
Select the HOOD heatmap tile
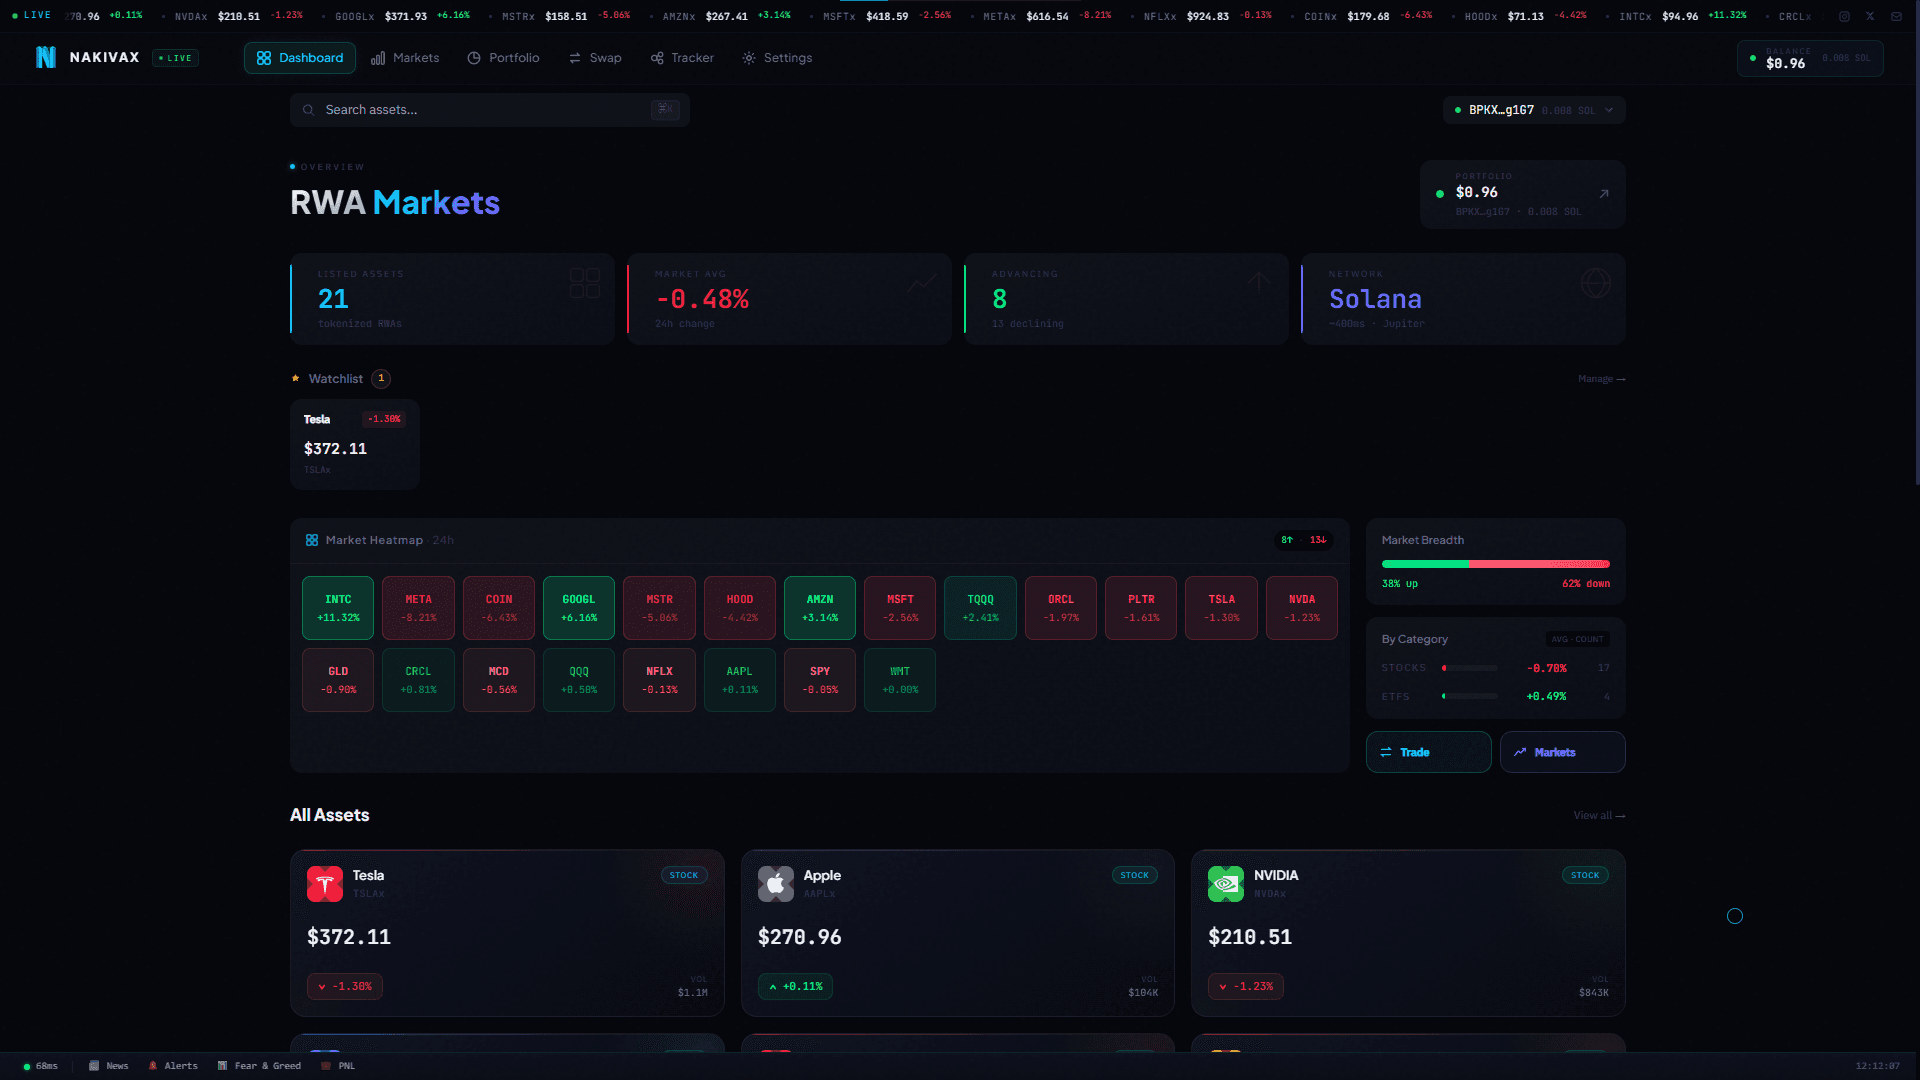(x=740, y=608)
